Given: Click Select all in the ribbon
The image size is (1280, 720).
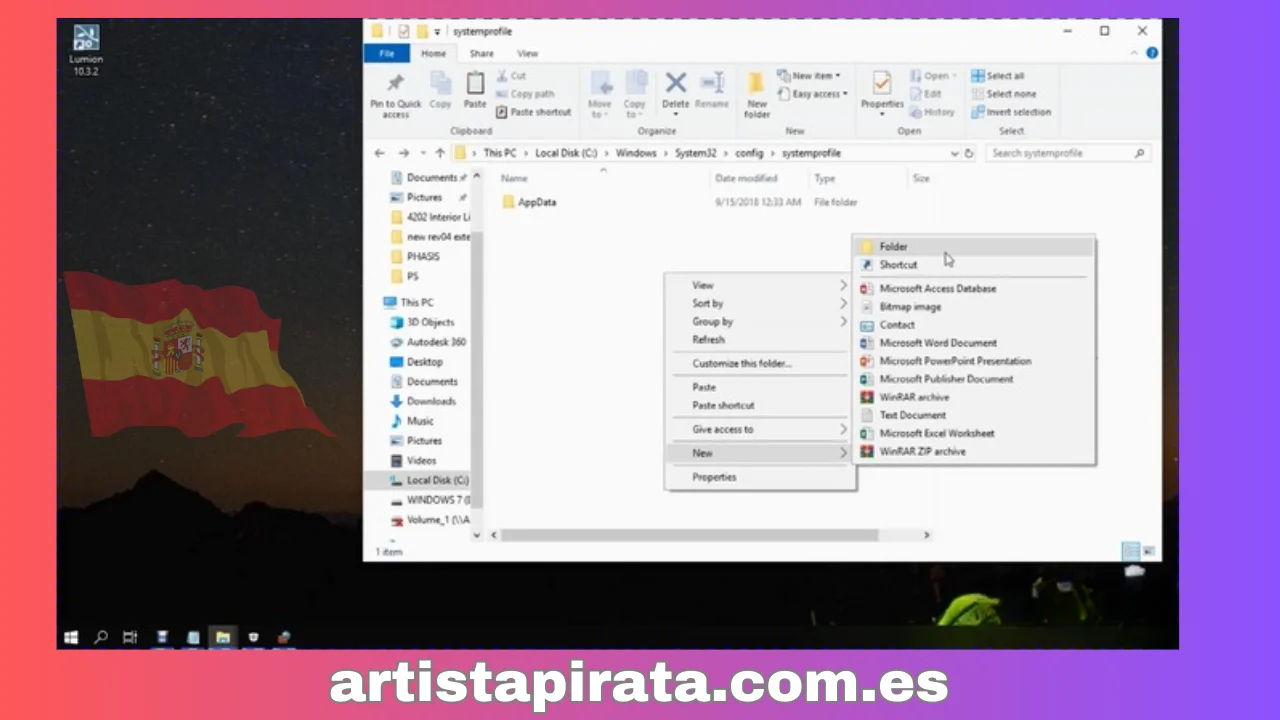Looking at the screenshot, I should tap(997, 76).
